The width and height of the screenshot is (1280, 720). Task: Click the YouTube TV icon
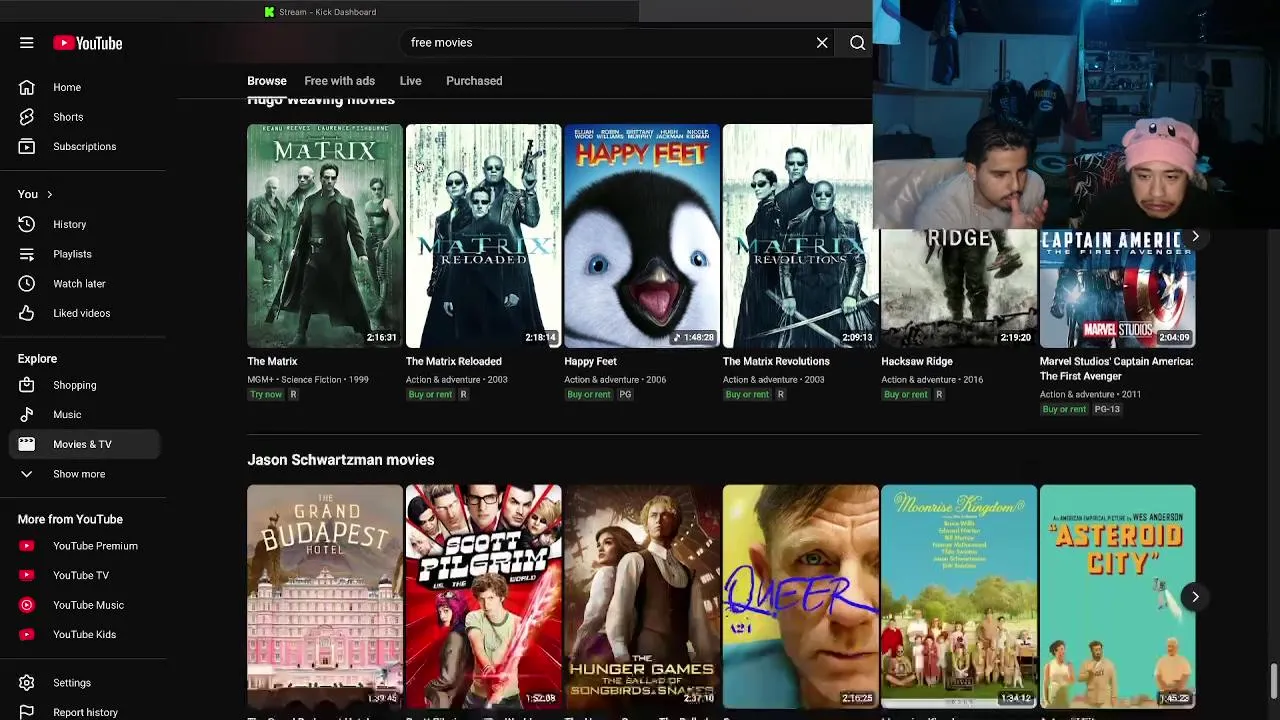click(27, 575)
